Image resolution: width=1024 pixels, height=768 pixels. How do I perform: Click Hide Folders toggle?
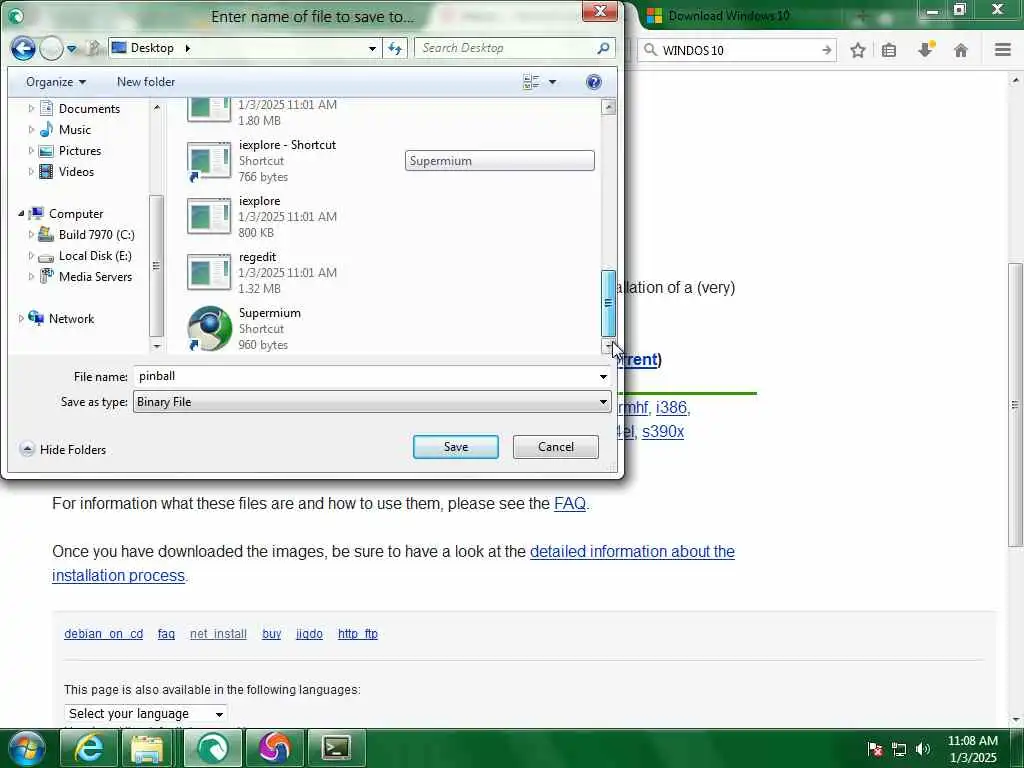click(x=63, y=450)
